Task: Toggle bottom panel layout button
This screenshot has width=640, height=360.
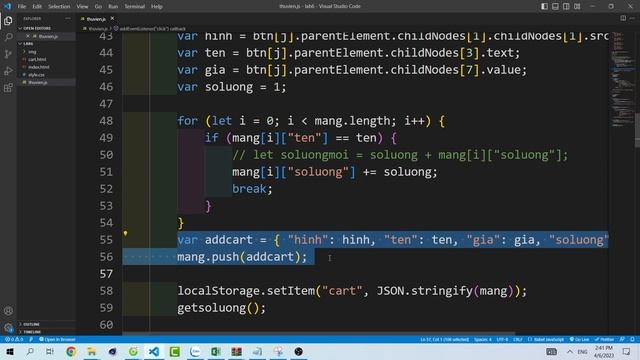Action: (x=555, y=6)
